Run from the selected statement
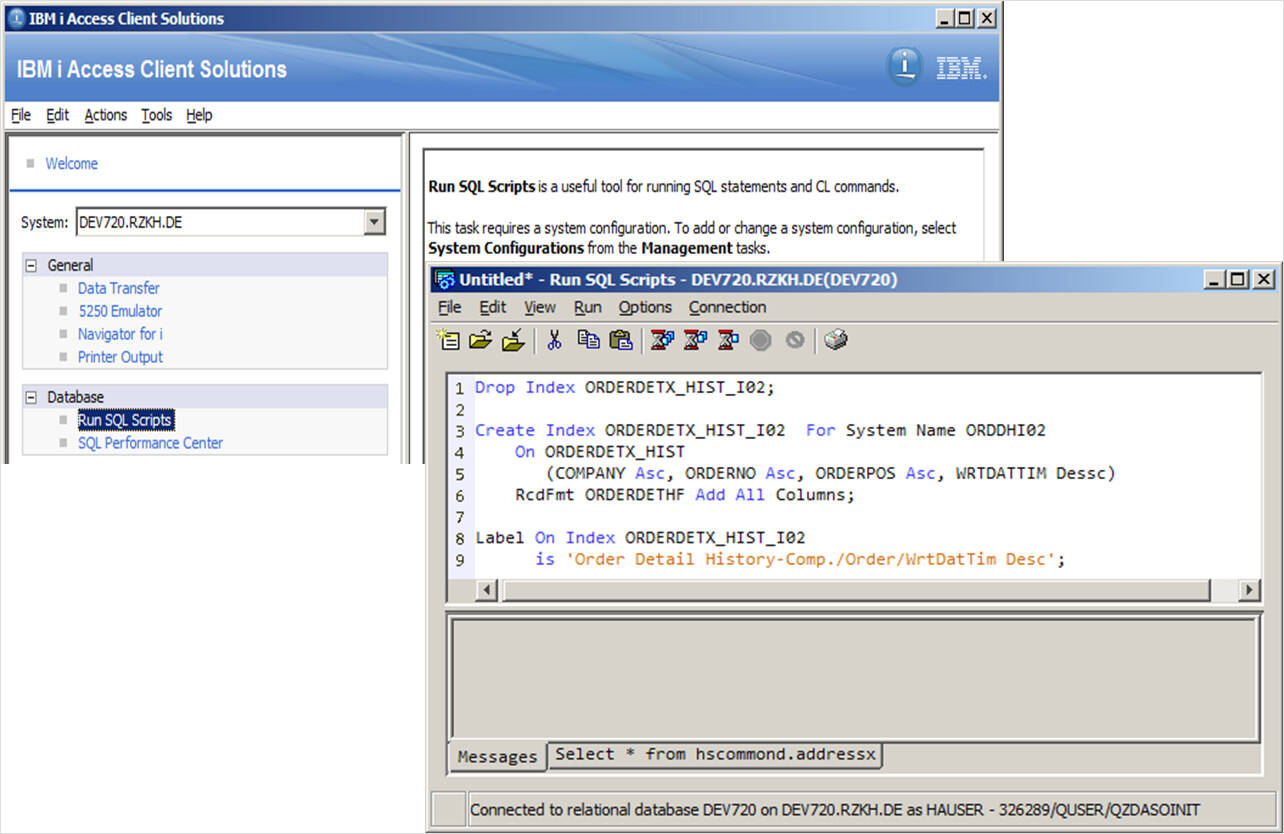 tap(694, 340)
